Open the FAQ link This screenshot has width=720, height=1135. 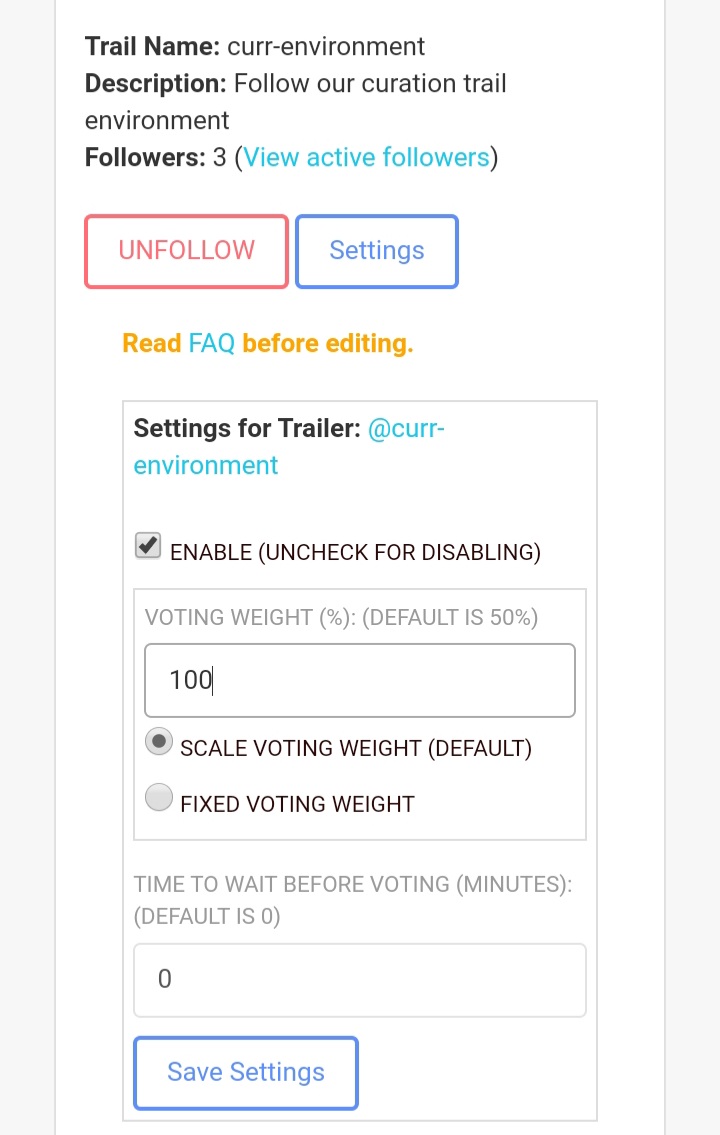coord(212,343)
